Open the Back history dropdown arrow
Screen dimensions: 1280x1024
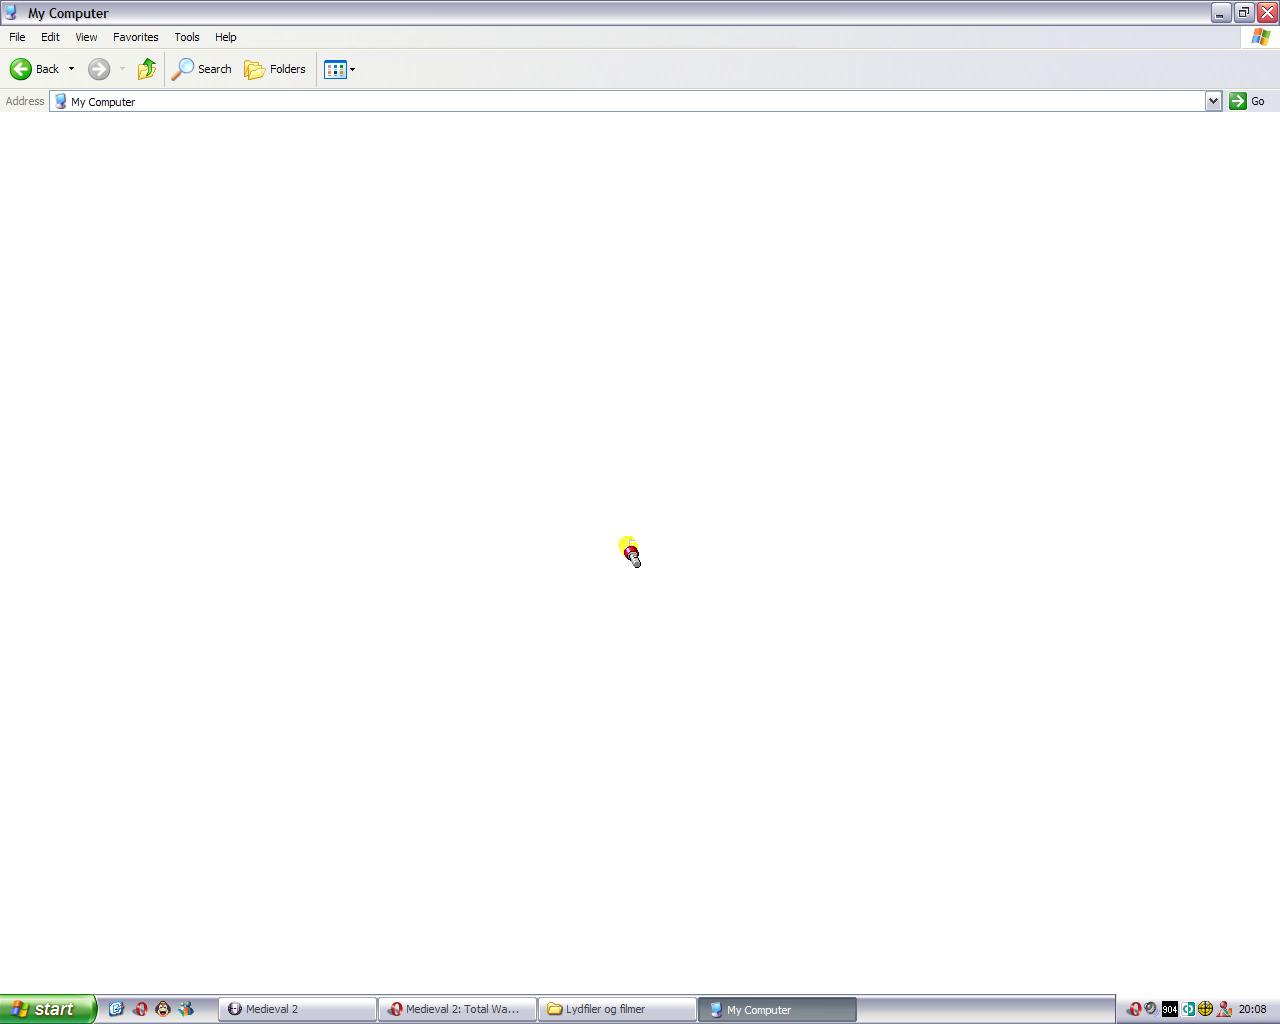point(71,69)
